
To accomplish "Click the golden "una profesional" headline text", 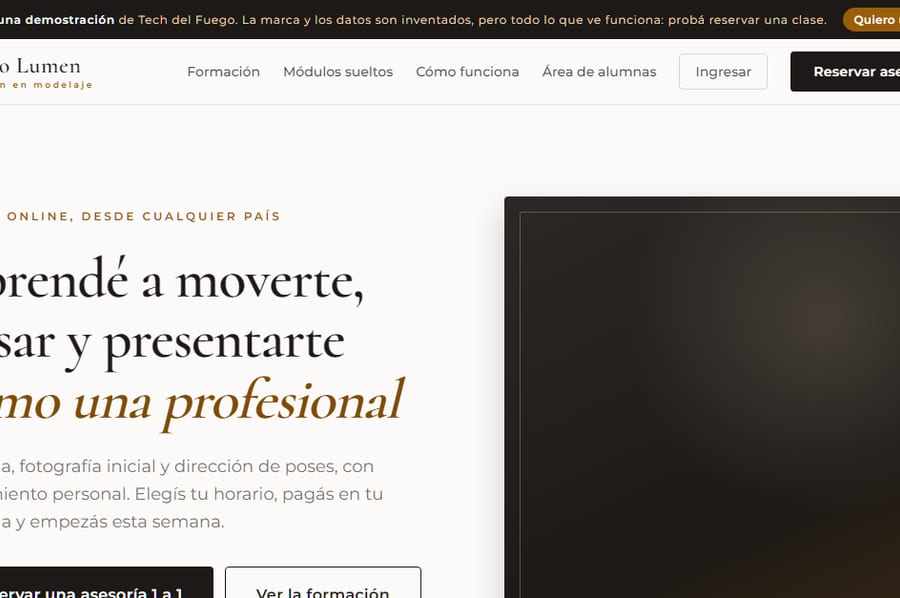I will (239, 402).
